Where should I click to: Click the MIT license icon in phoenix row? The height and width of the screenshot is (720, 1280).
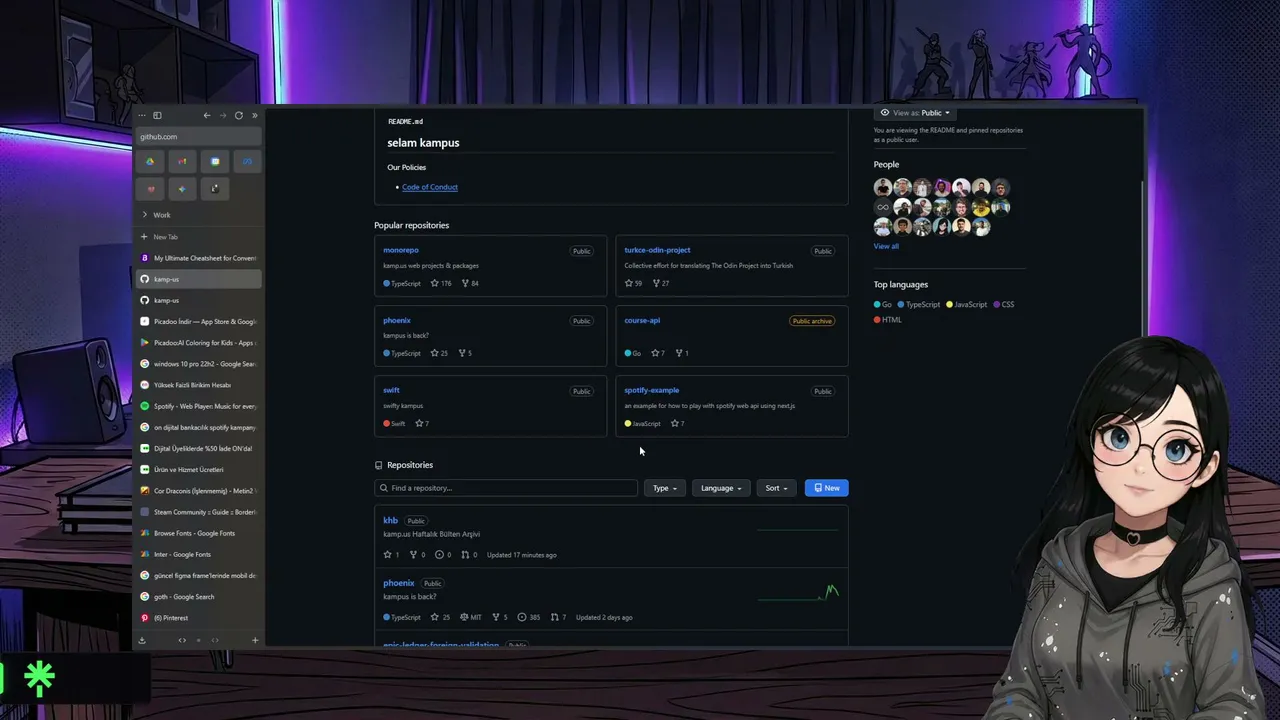[464, 617]
